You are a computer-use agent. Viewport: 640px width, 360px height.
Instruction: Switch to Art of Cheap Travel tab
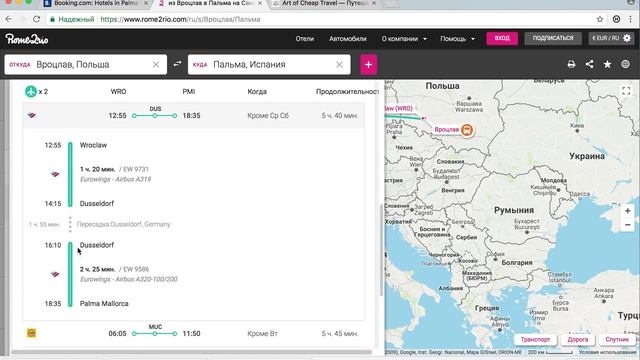(325, 3)
